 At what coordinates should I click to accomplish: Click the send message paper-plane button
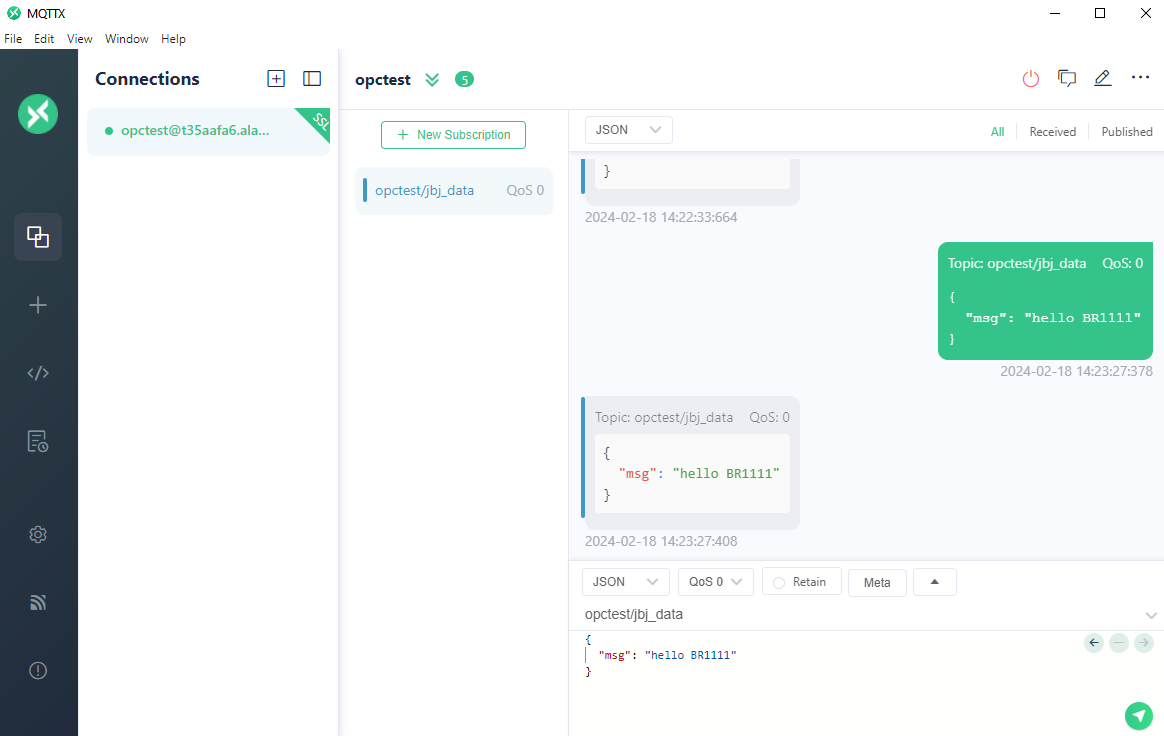point(1138,715)
